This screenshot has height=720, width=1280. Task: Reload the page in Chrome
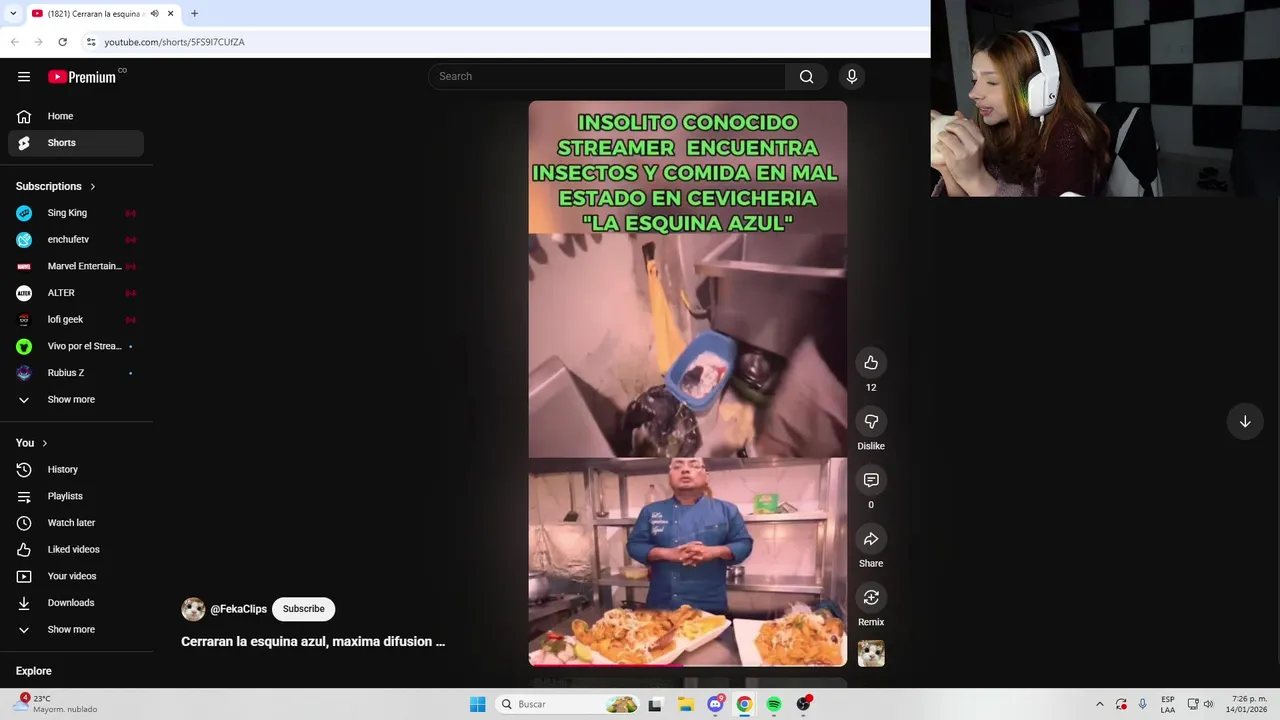point(62,42)
